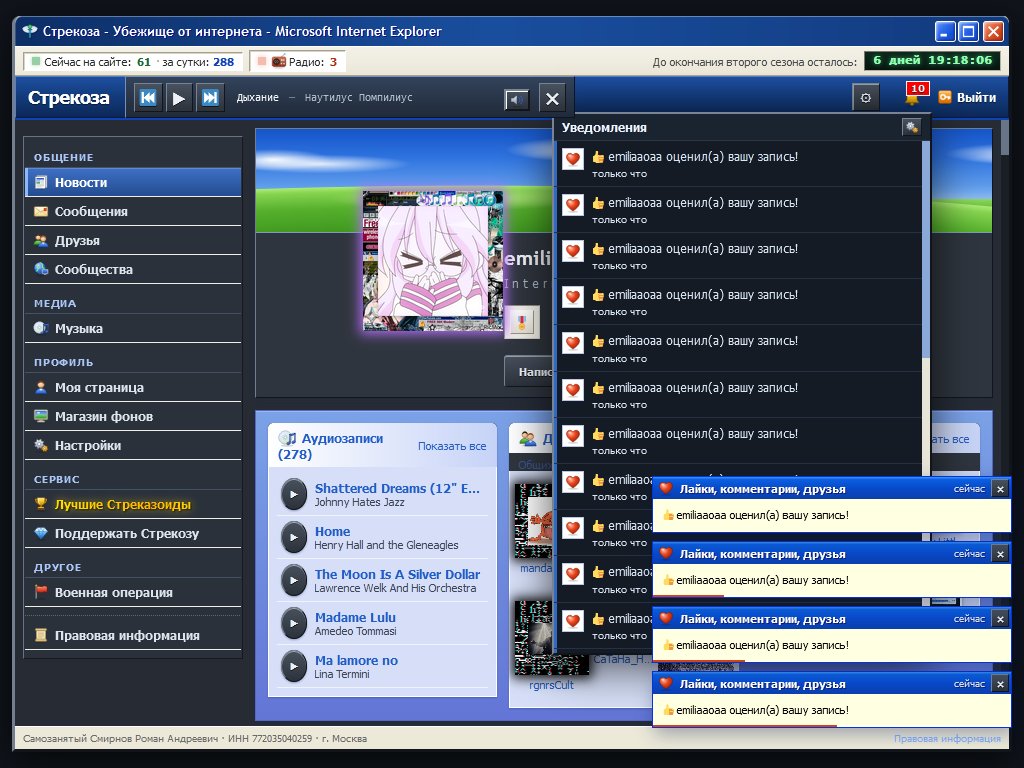This screenshot has height=768, width=1024.
Task: Open the gear settings icon in header
Action: point(866,98)
